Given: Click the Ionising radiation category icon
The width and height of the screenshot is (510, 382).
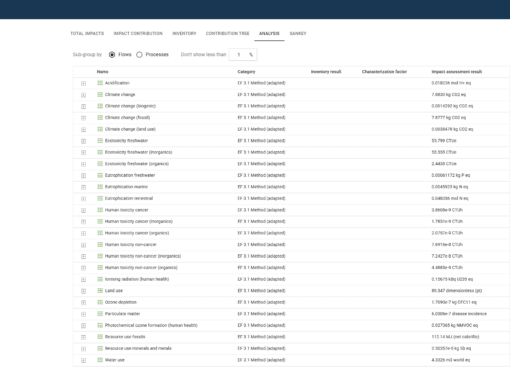Looking at the screenshot, I should (100, 279).
